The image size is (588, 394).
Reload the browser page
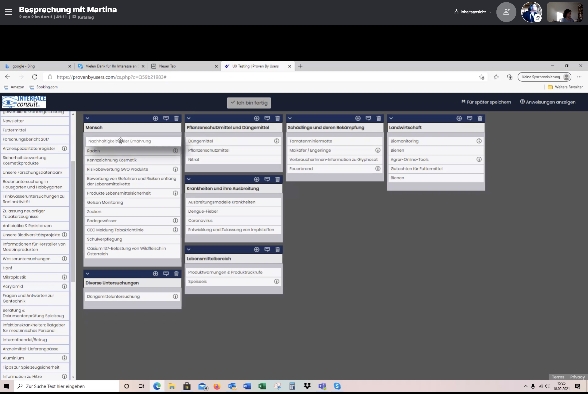click(x=34, y=77)
